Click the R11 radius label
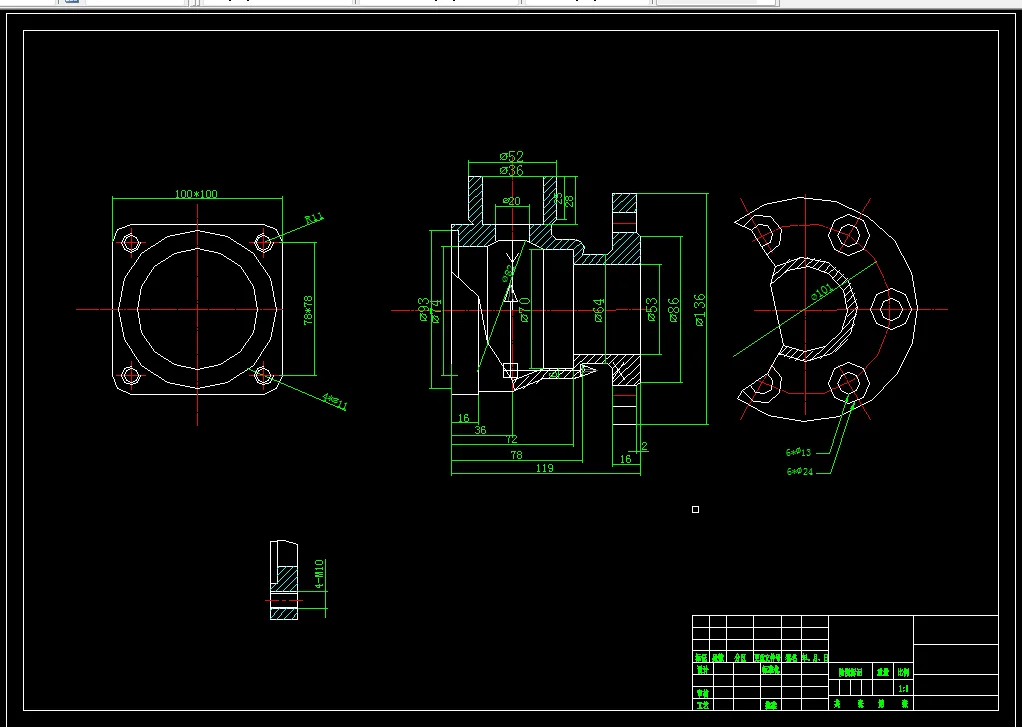Viewport: 1022px width, 727px height. click(315, 218)
